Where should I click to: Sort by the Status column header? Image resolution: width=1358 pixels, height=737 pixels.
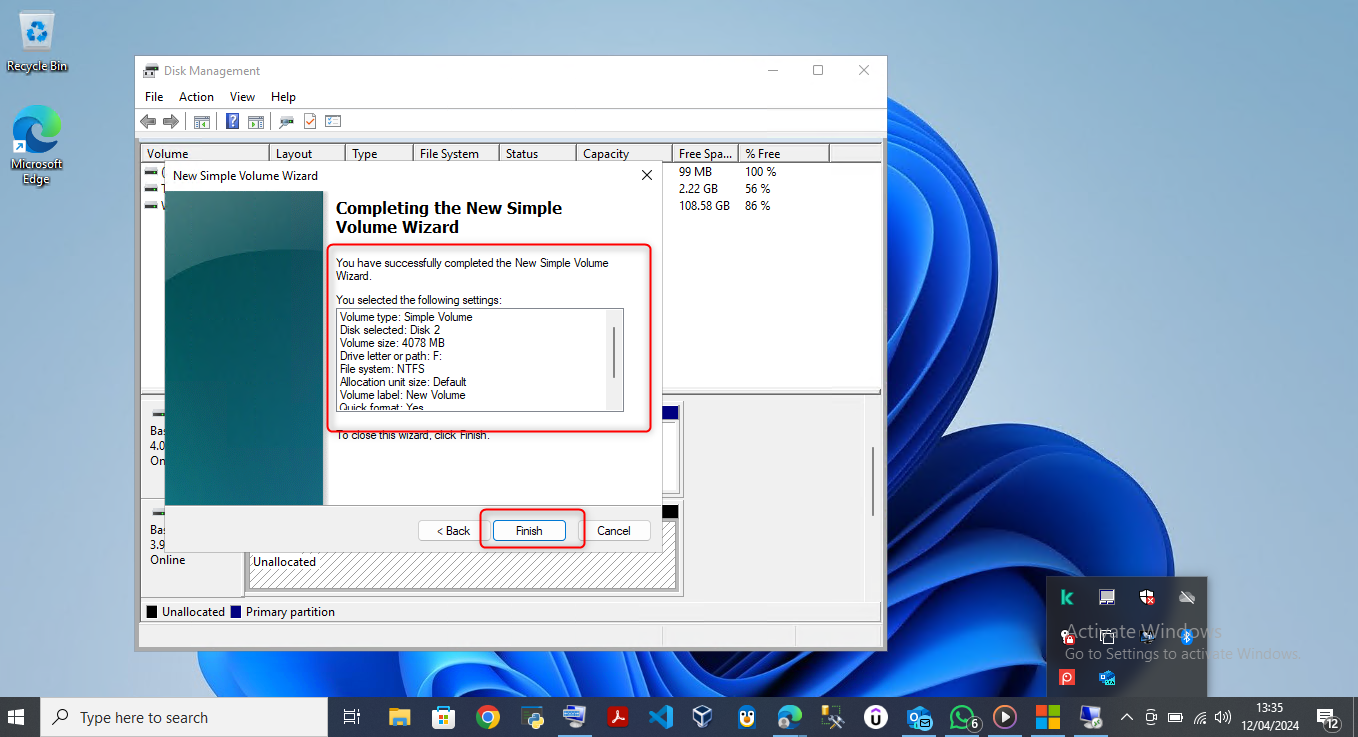[538, 154]
